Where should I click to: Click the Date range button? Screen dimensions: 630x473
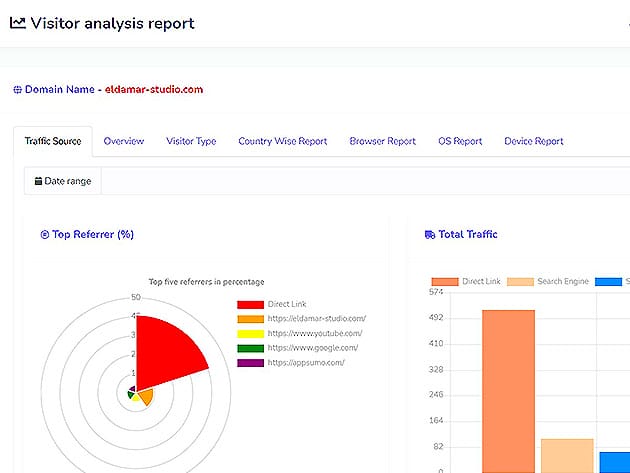(63, 182)
